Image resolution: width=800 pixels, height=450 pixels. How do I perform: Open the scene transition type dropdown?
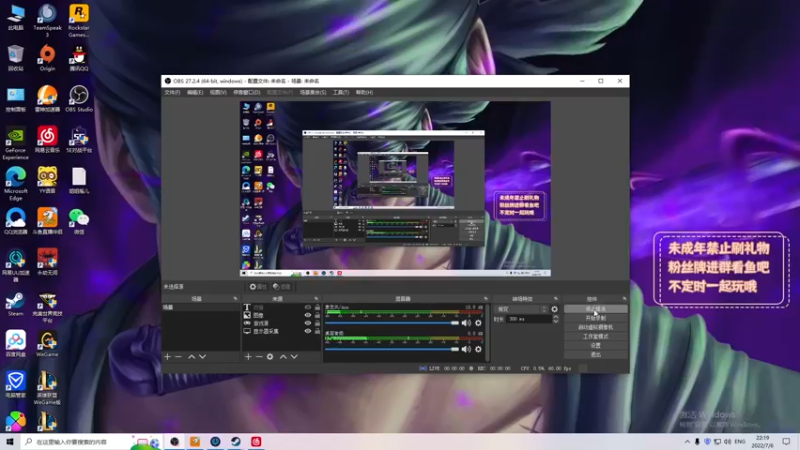coord(521,309)
